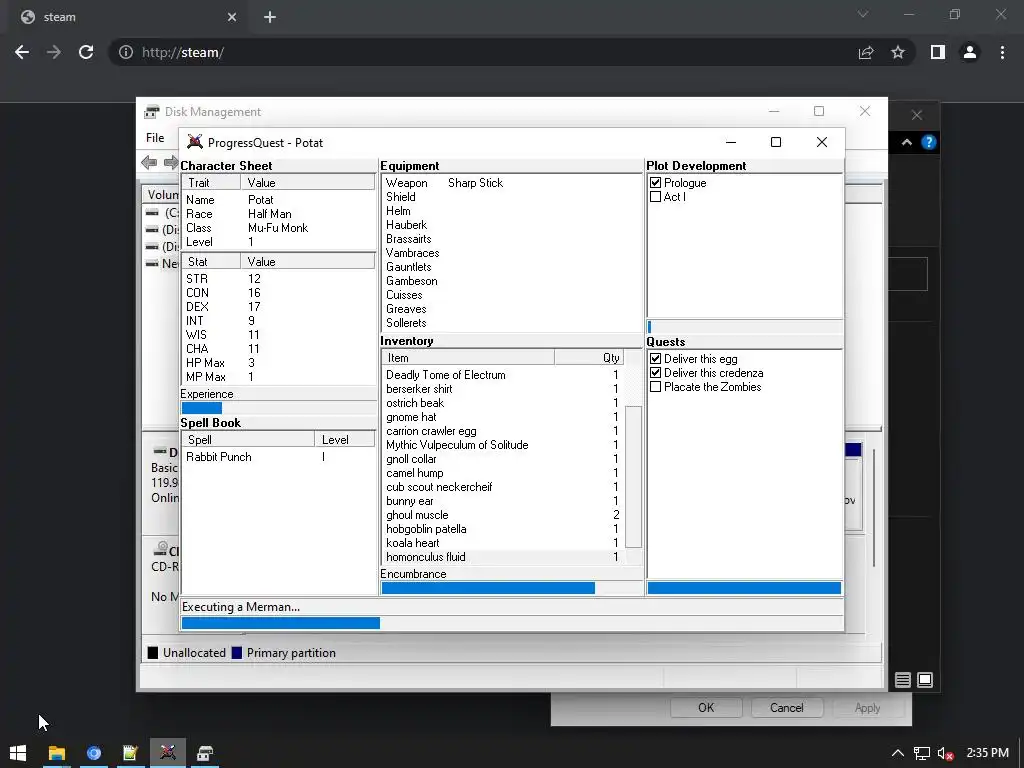Open the browser profile menu
1024x768 pixels.
tap(970, 52)
